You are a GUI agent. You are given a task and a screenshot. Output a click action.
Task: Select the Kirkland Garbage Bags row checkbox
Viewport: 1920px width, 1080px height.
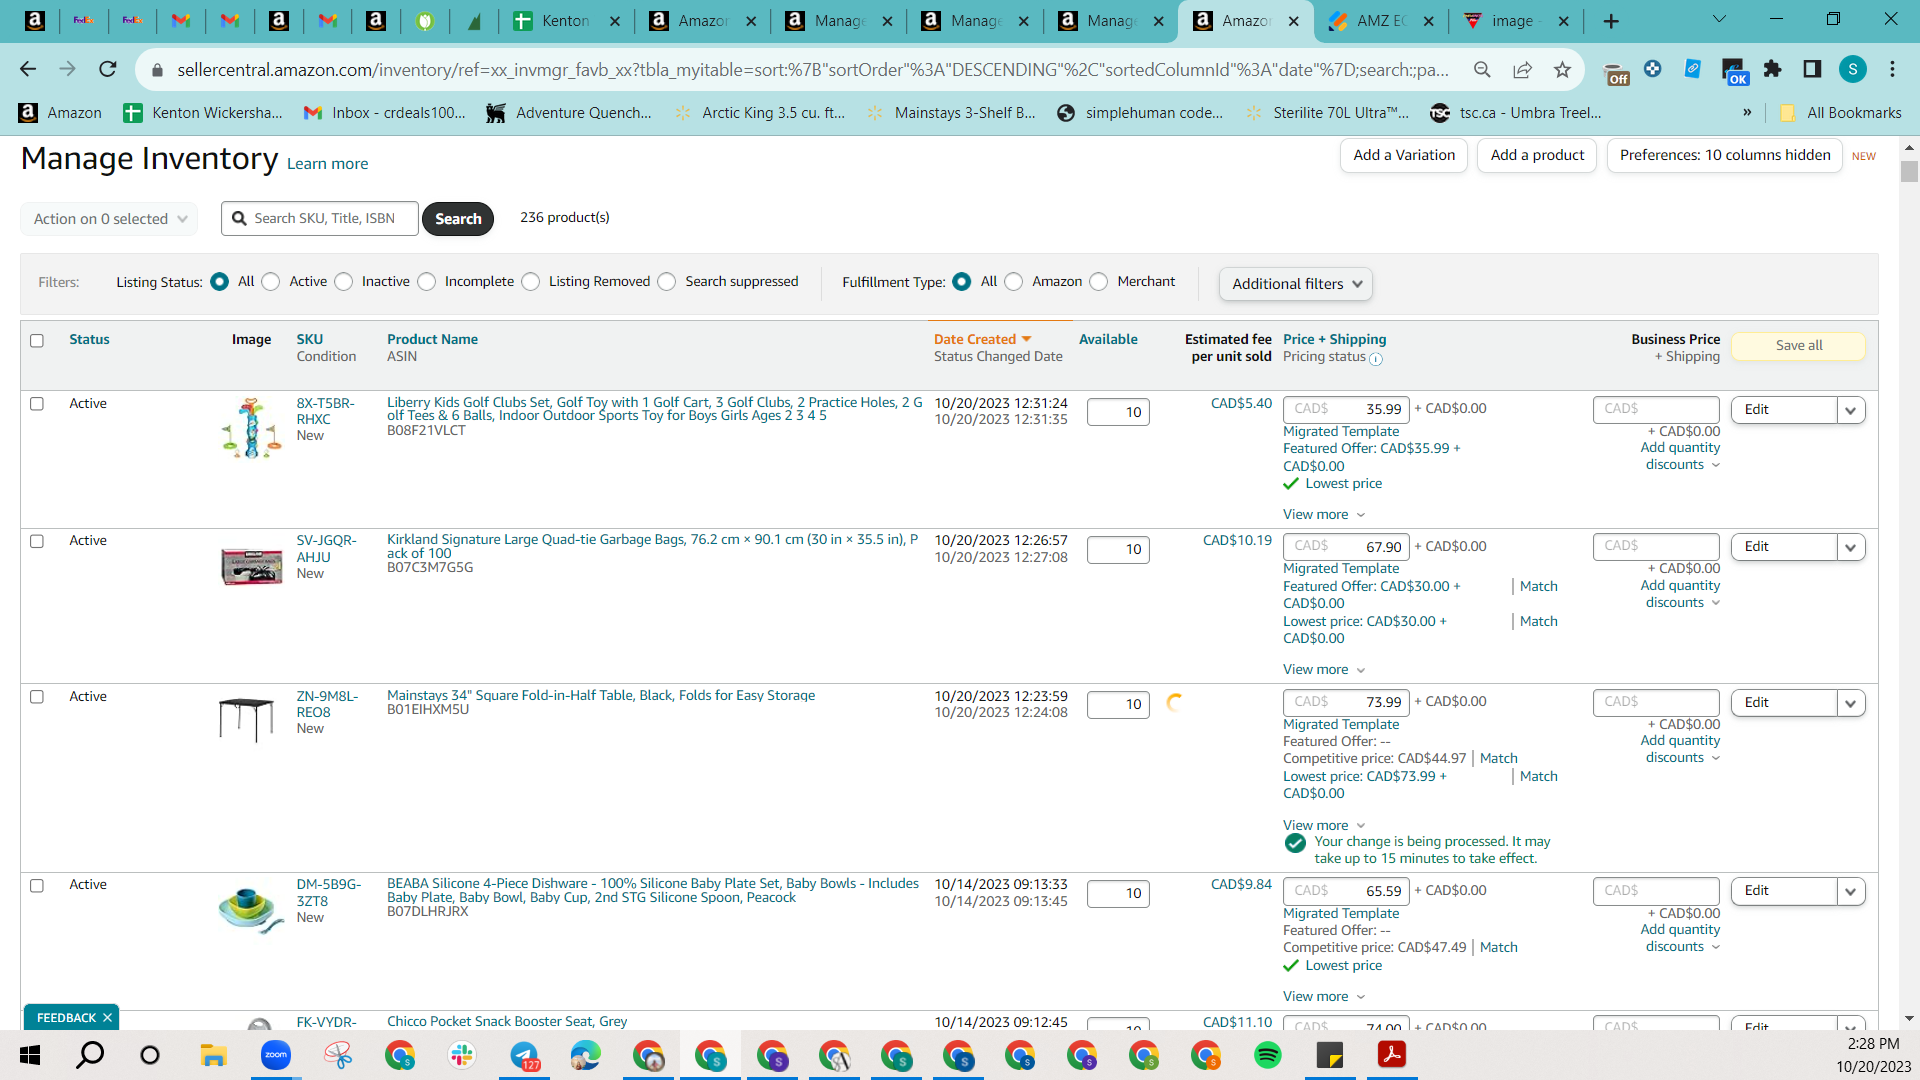tap(37, 541)
